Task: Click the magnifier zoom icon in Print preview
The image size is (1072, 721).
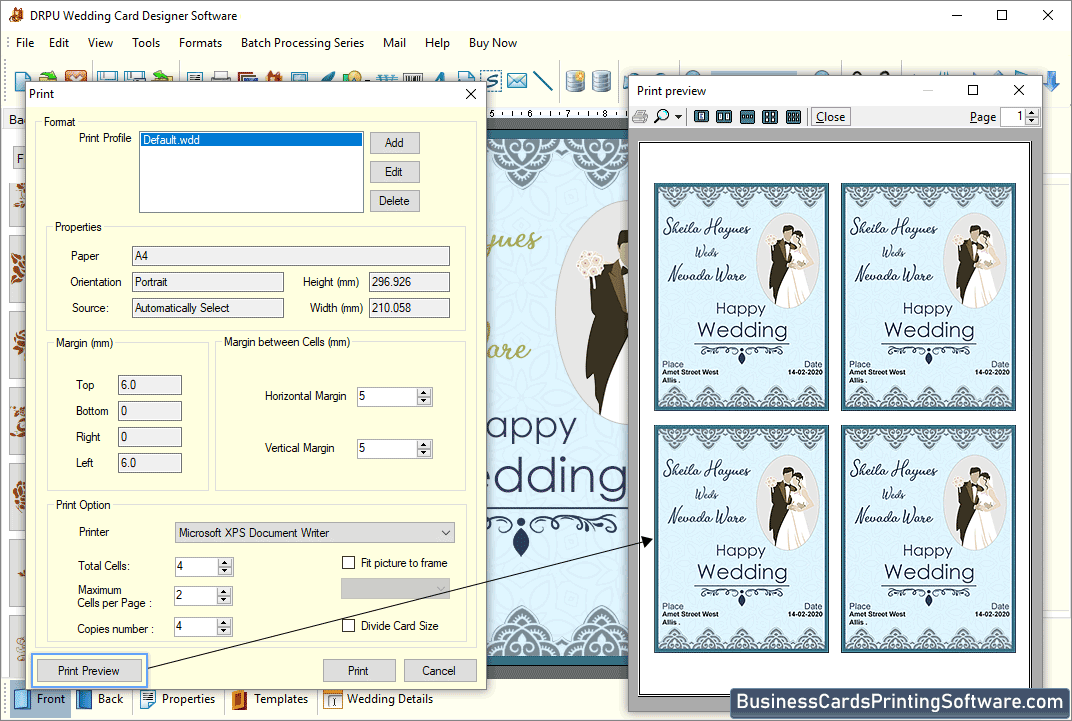Action: tap(661, 116)
